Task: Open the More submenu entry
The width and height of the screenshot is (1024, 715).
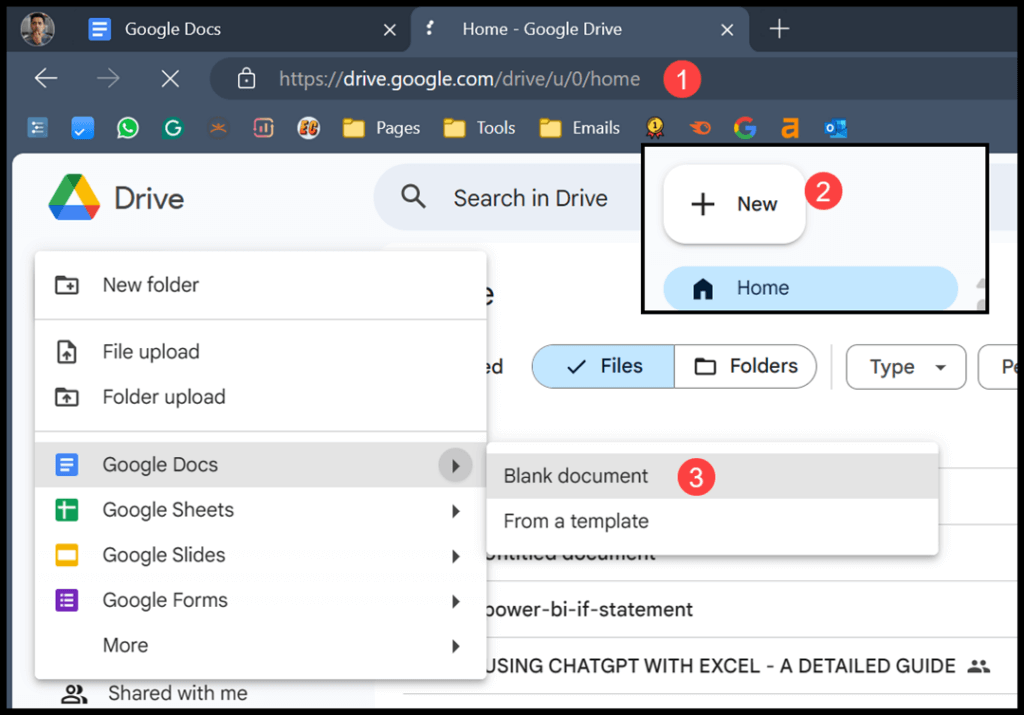Action: 261,644
